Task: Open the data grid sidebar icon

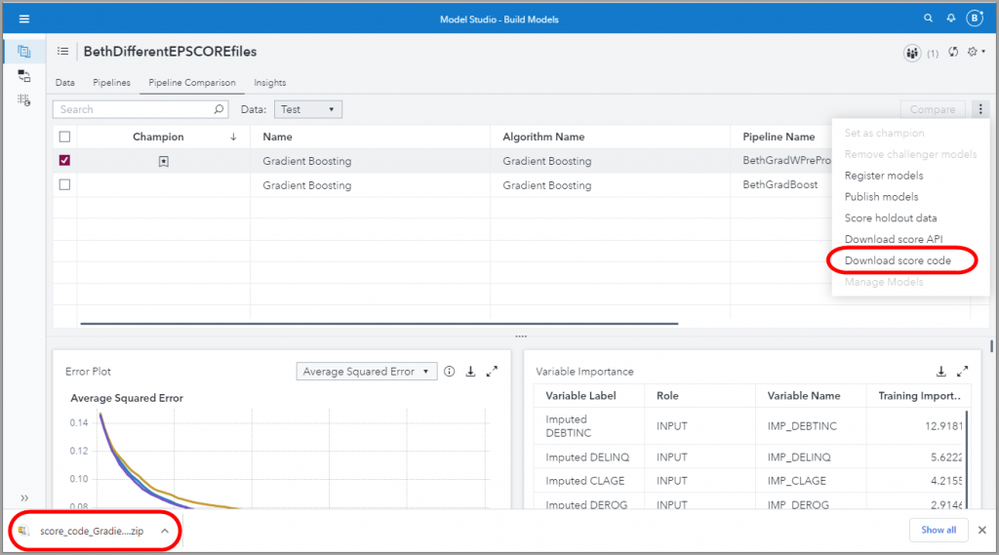Action: [24, 100]
